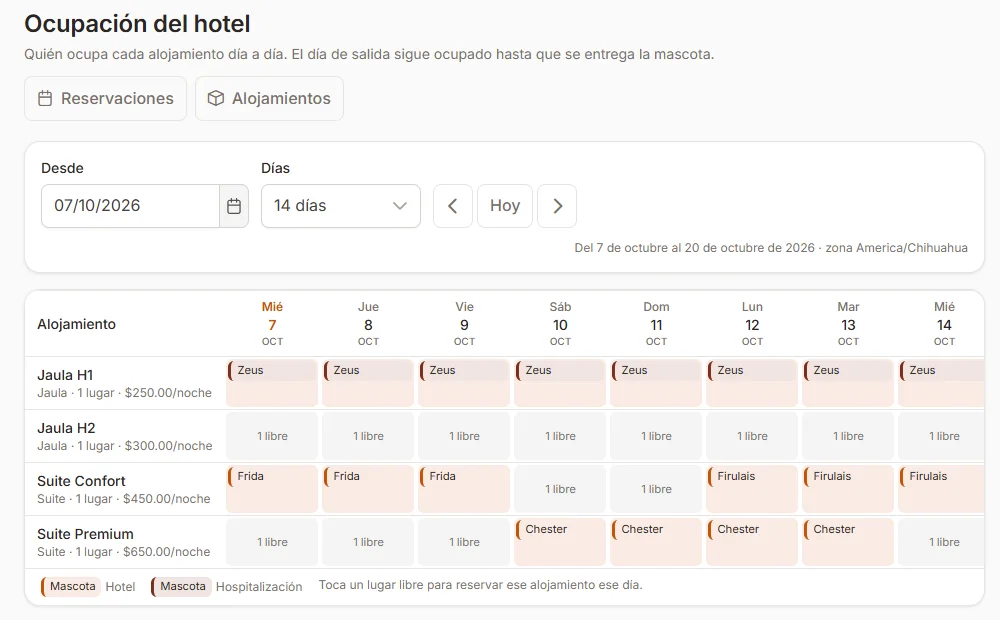Jump to today with Hoy button
Image resolution: width=1000 pixels, height=620 pixels.
[x=505, y=206]
